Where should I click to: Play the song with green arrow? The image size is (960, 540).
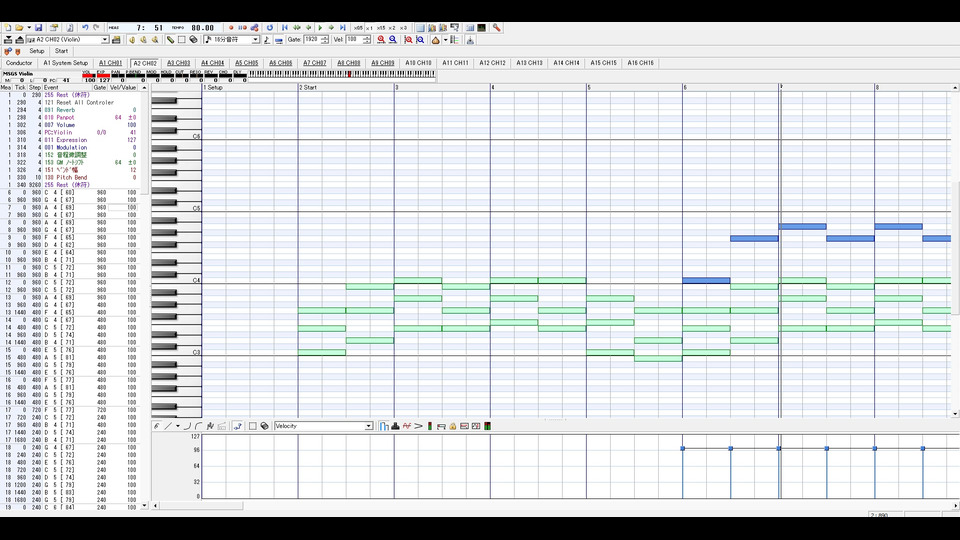tap(320, 28)
